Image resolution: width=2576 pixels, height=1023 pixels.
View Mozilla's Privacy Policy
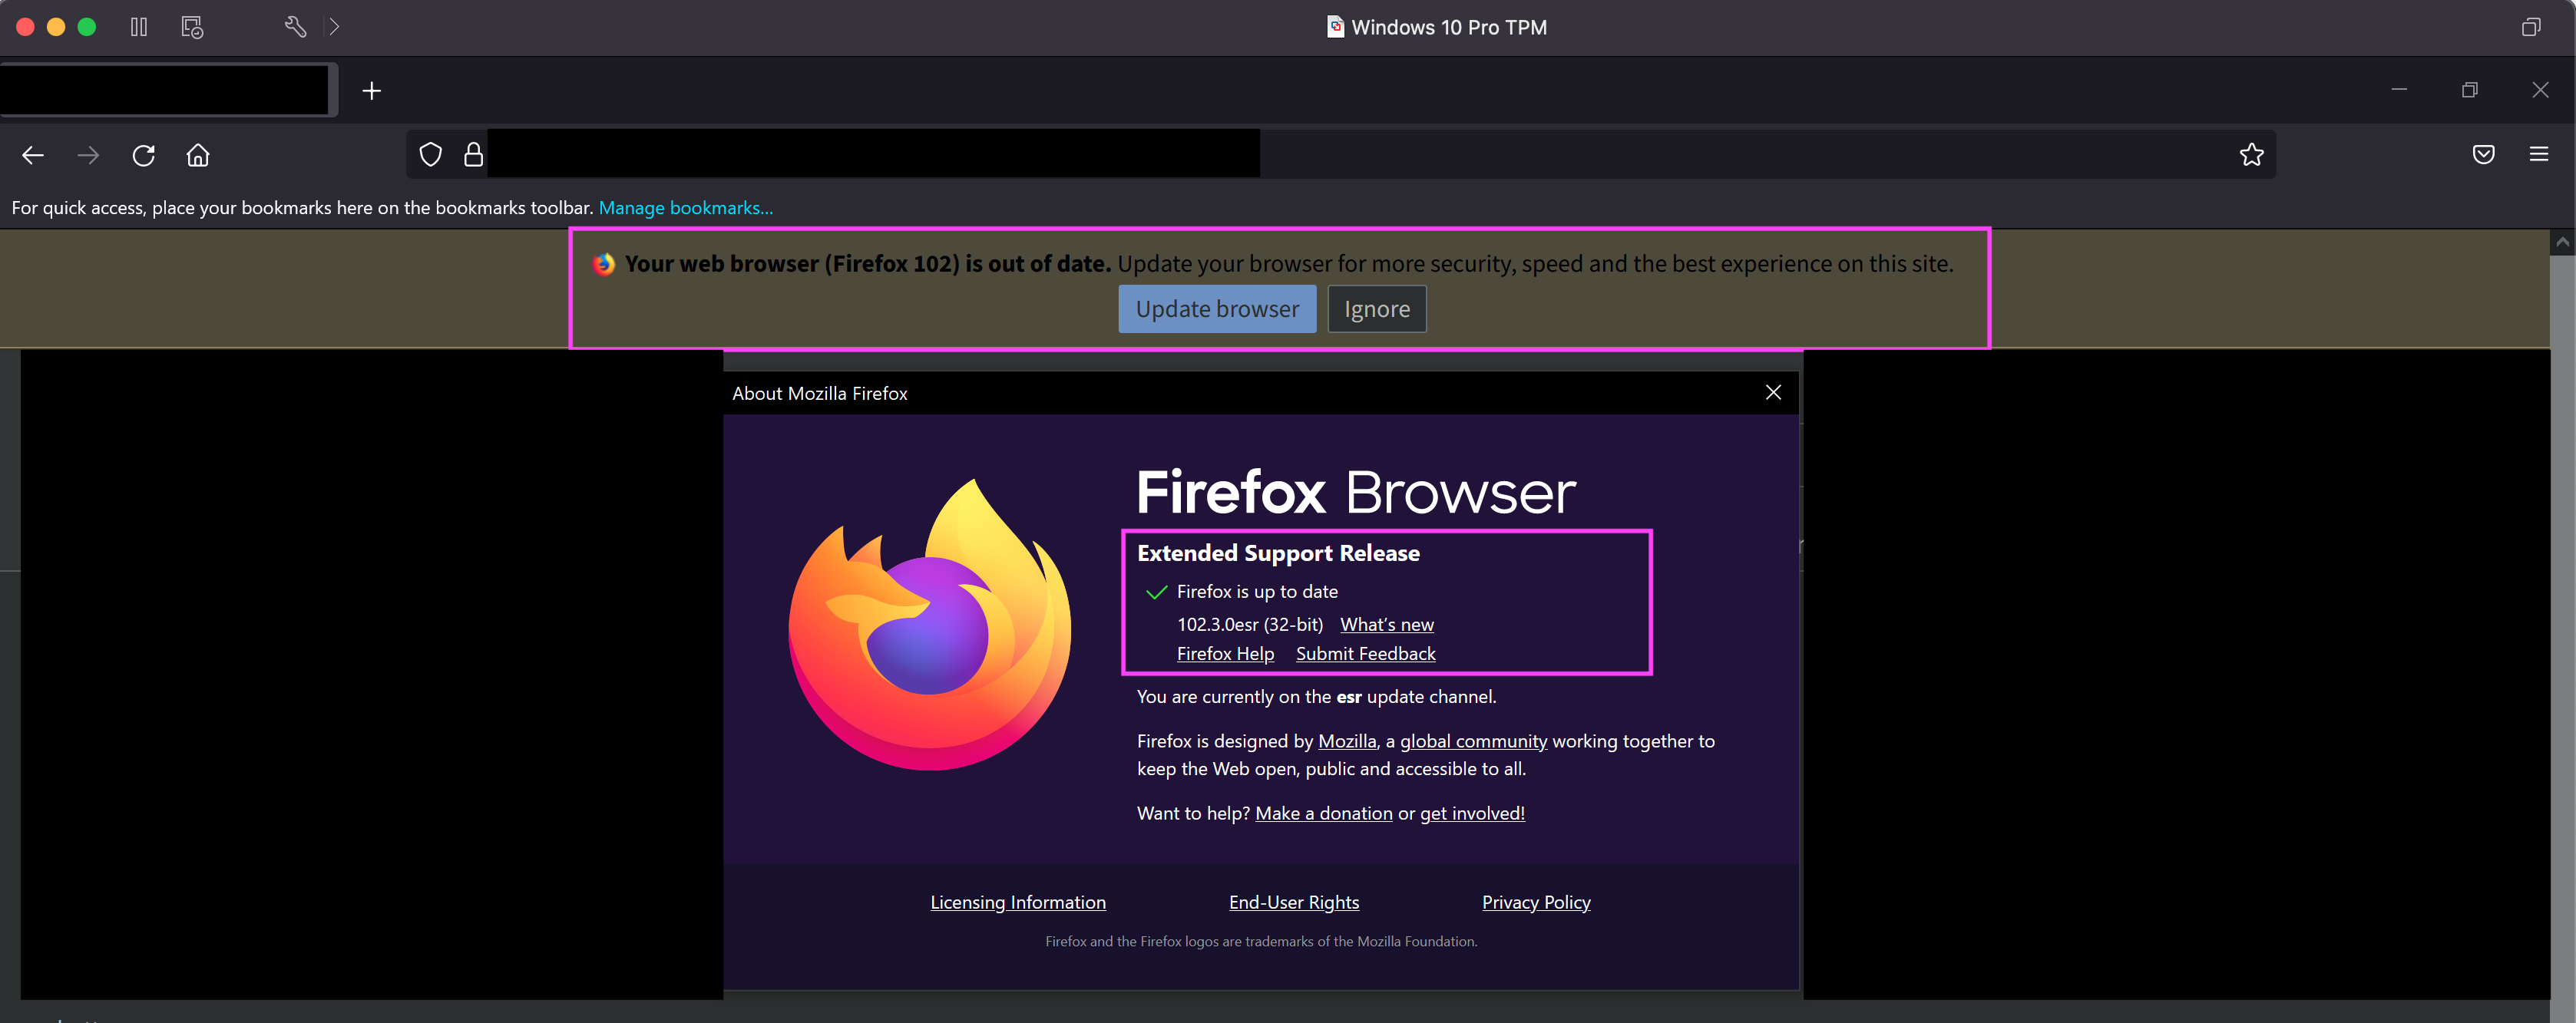1536,901
